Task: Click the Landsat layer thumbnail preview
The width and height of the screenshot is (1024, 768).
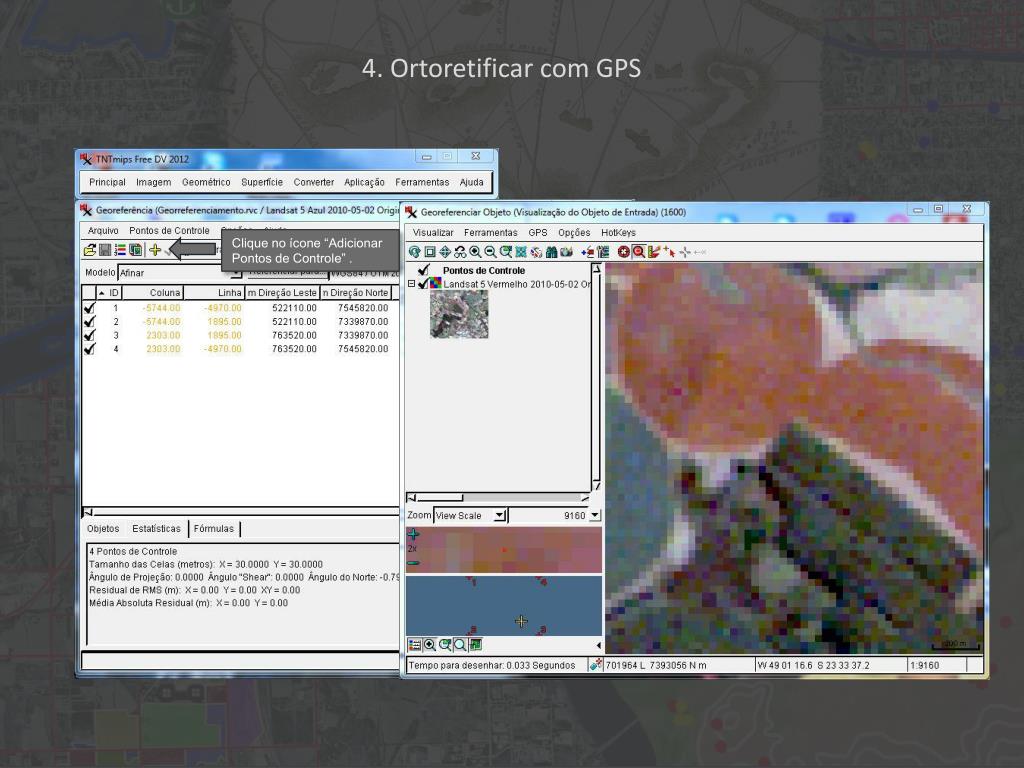Action: 459,314
